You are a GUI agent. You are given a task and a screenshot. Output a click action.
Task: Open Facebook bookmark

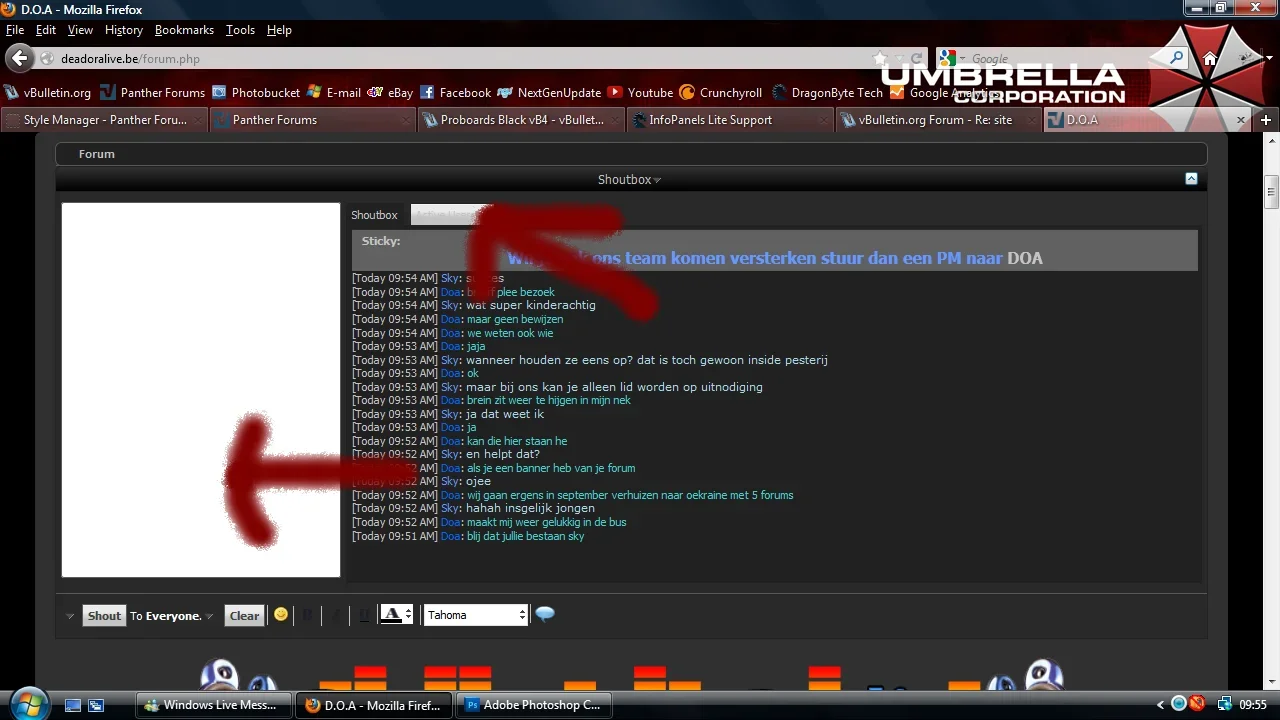point(456,92)
